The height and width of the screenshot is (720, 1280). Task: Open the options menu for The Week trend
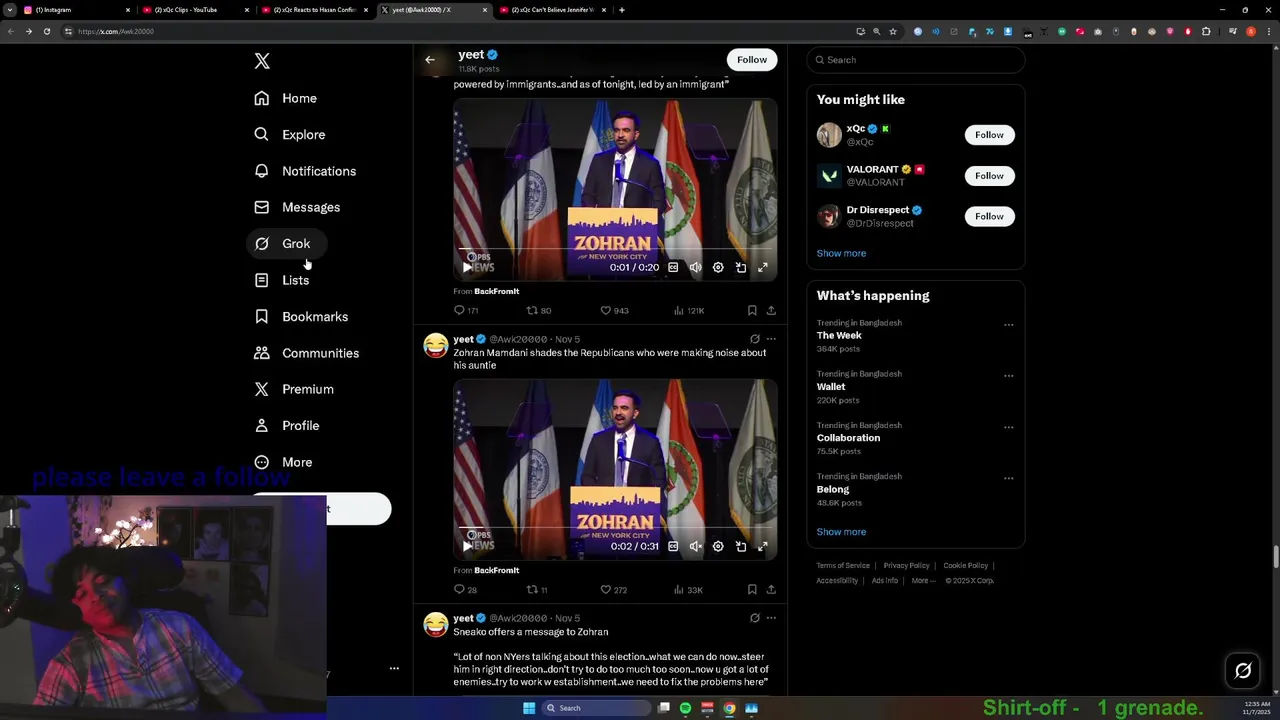[x=1008, y=325]
